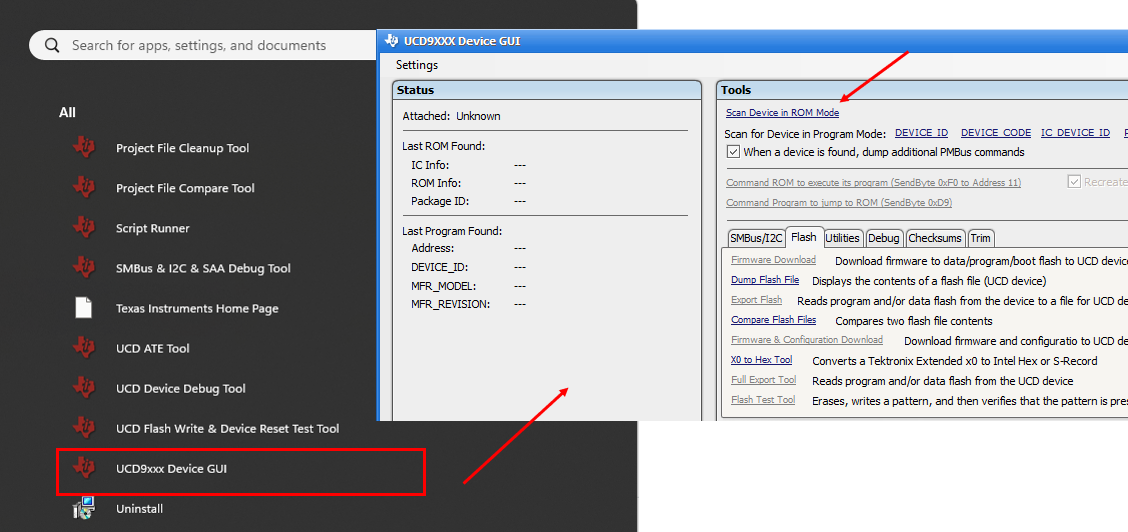This screenshot has height=532, width=1128.
Task: Click the TI logo in the UCD9XXX window title bar
Action: 392,41
